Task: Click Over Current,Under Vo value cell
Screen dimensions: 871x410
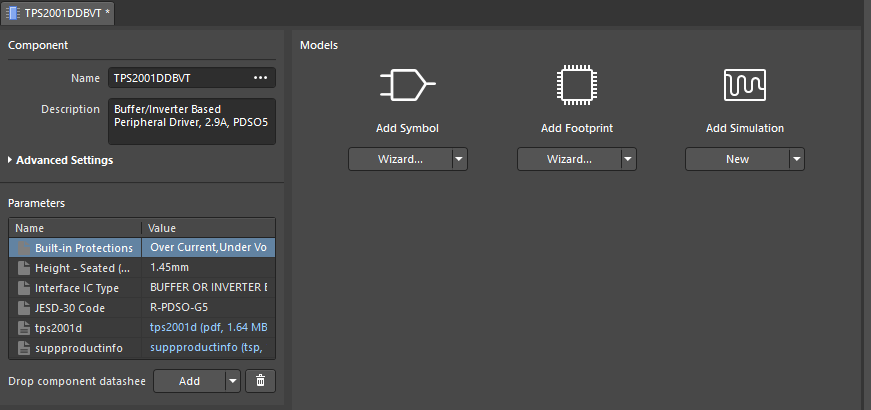Action: click(x=208, y=247)
